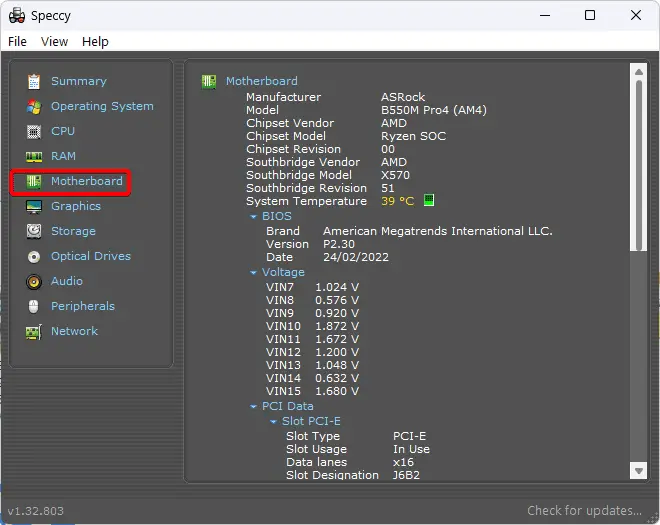Collapse the BIOS section arrow

tap(253, 216)
